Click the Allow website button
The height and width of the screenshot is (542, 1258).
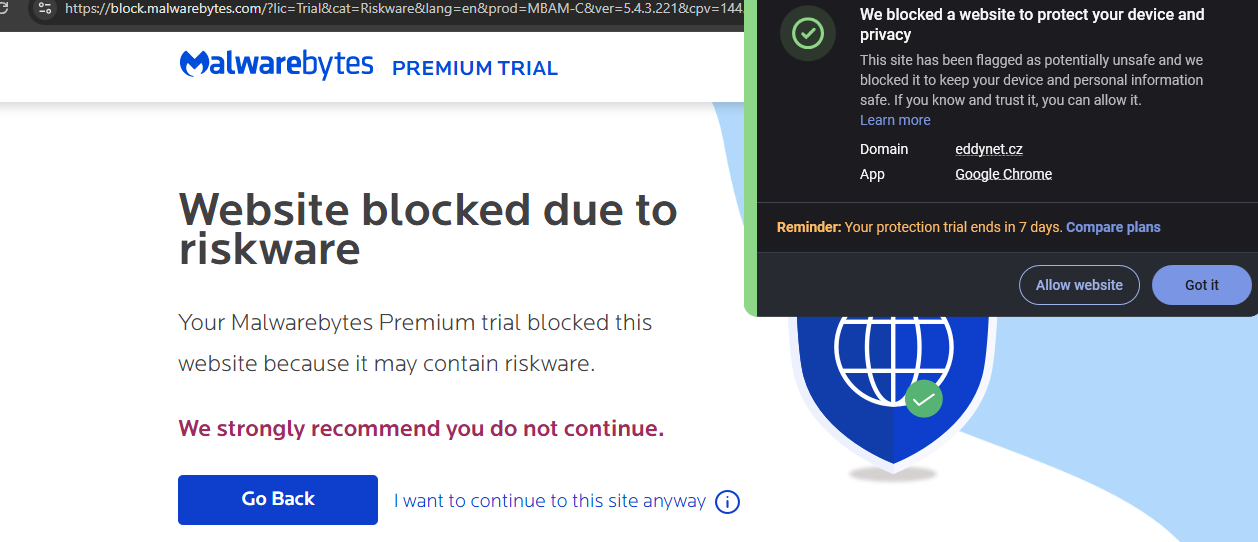click(x=1079, y=285)
